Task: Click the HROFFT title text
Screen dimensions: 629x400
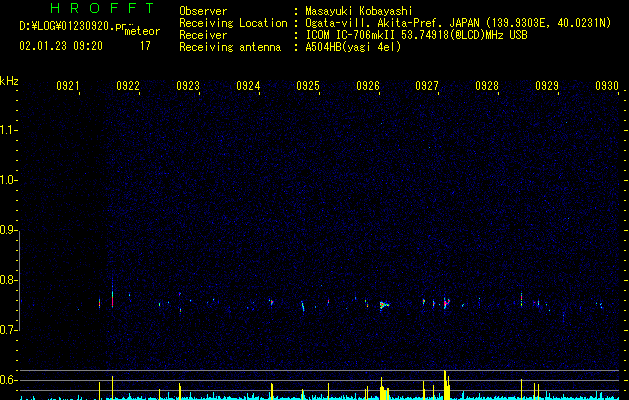Action: pos(102,8)
